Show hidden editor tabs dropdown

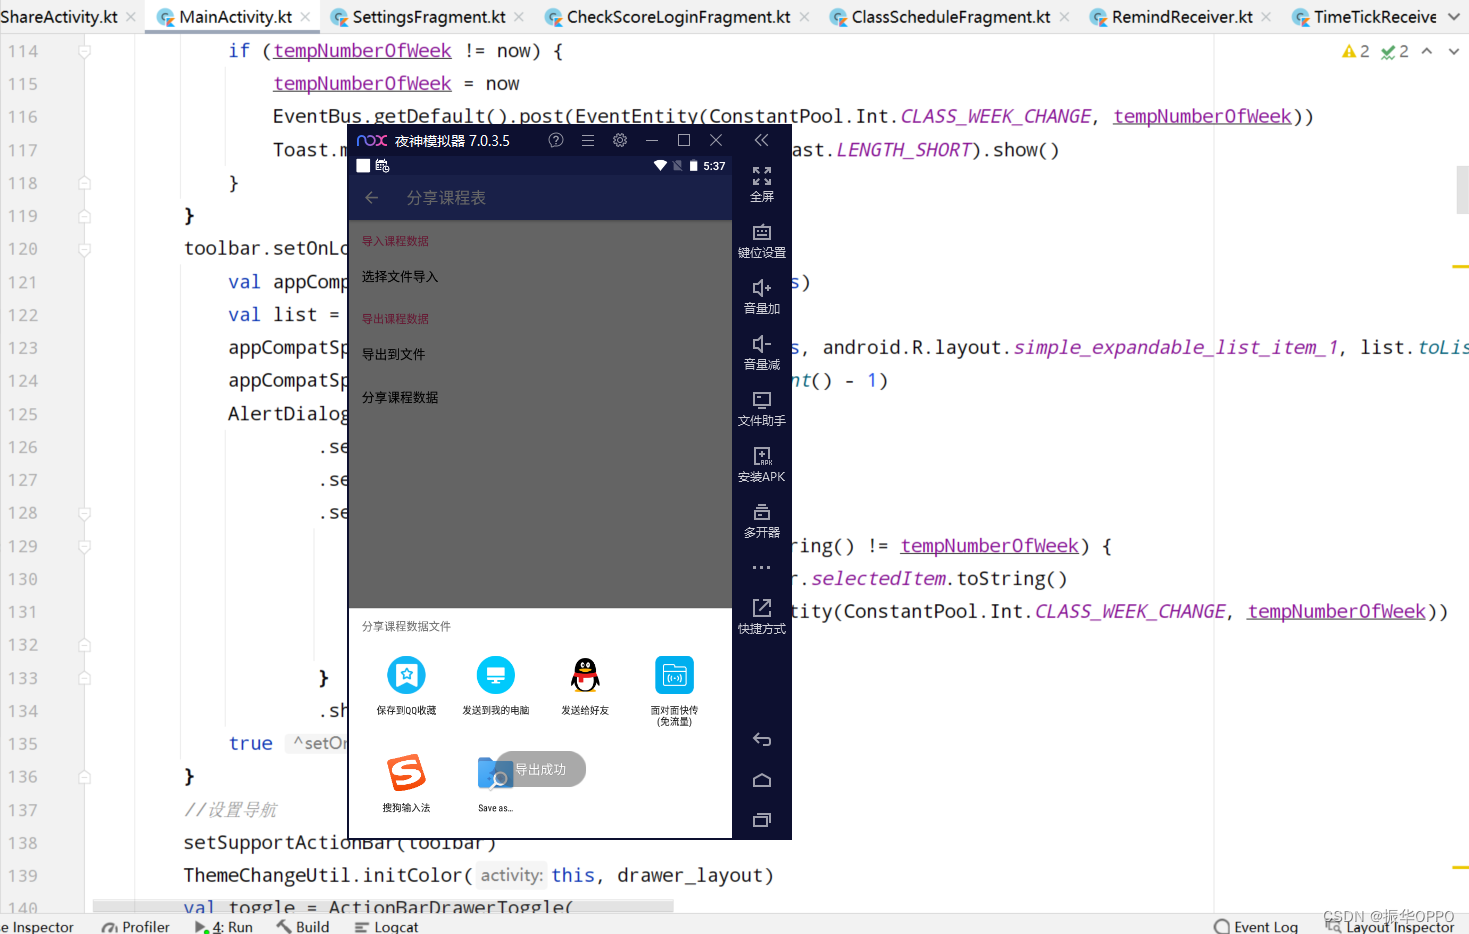1454,17
